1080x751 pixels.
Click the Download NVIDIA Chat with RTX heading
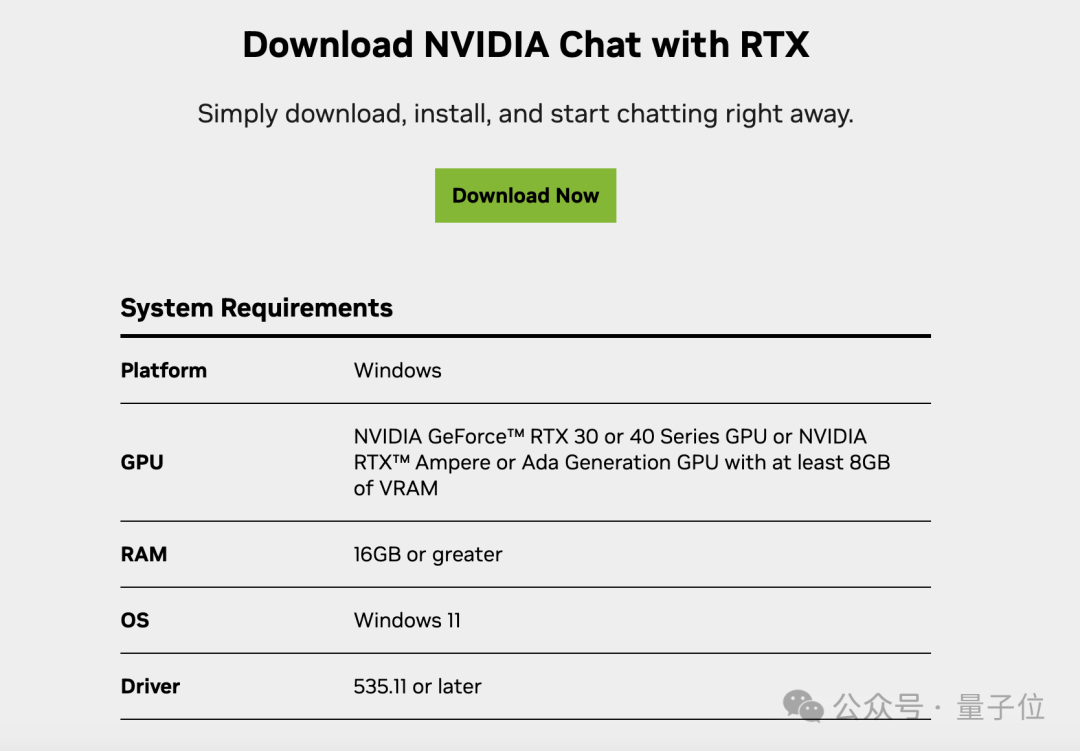[x=526, y=45]
